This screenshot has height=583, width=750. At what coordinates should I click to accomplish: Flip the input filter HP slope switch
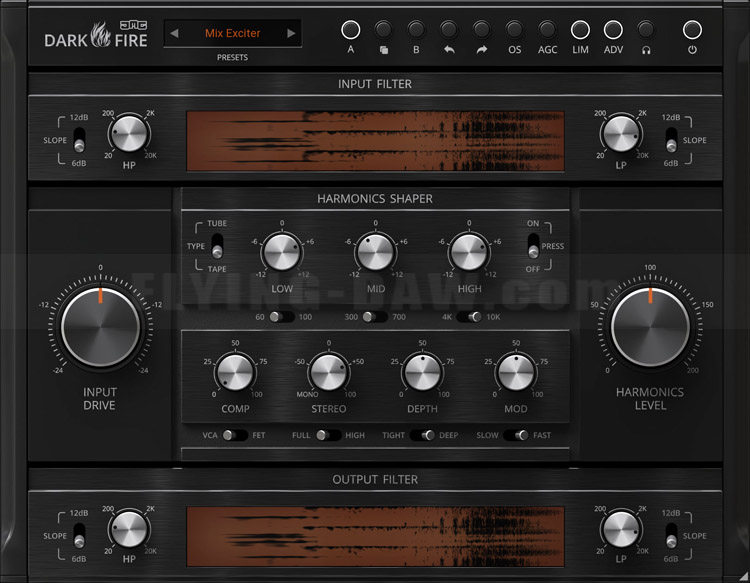click(79, 140)
